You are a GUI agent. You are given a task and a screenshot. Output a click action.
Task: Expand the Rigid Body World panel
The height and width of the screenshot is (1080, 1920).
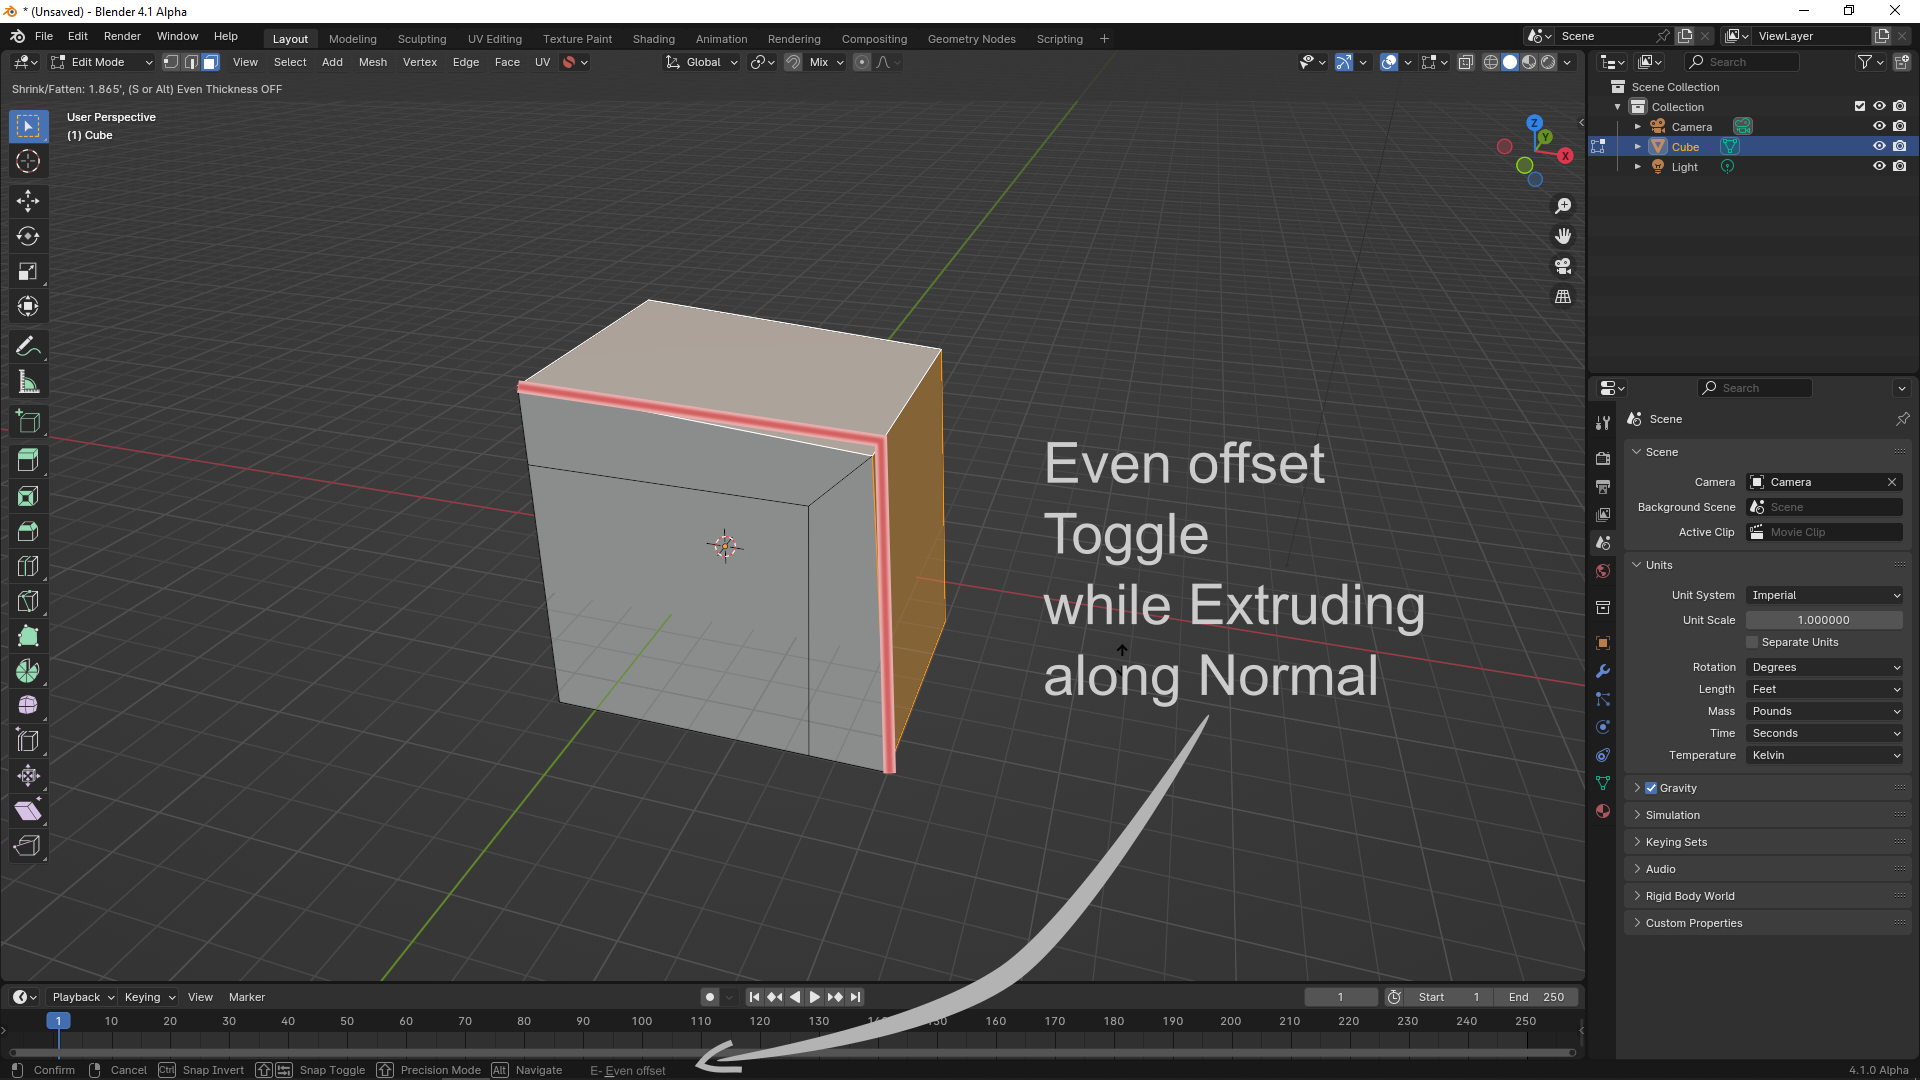pos(1690,896)
